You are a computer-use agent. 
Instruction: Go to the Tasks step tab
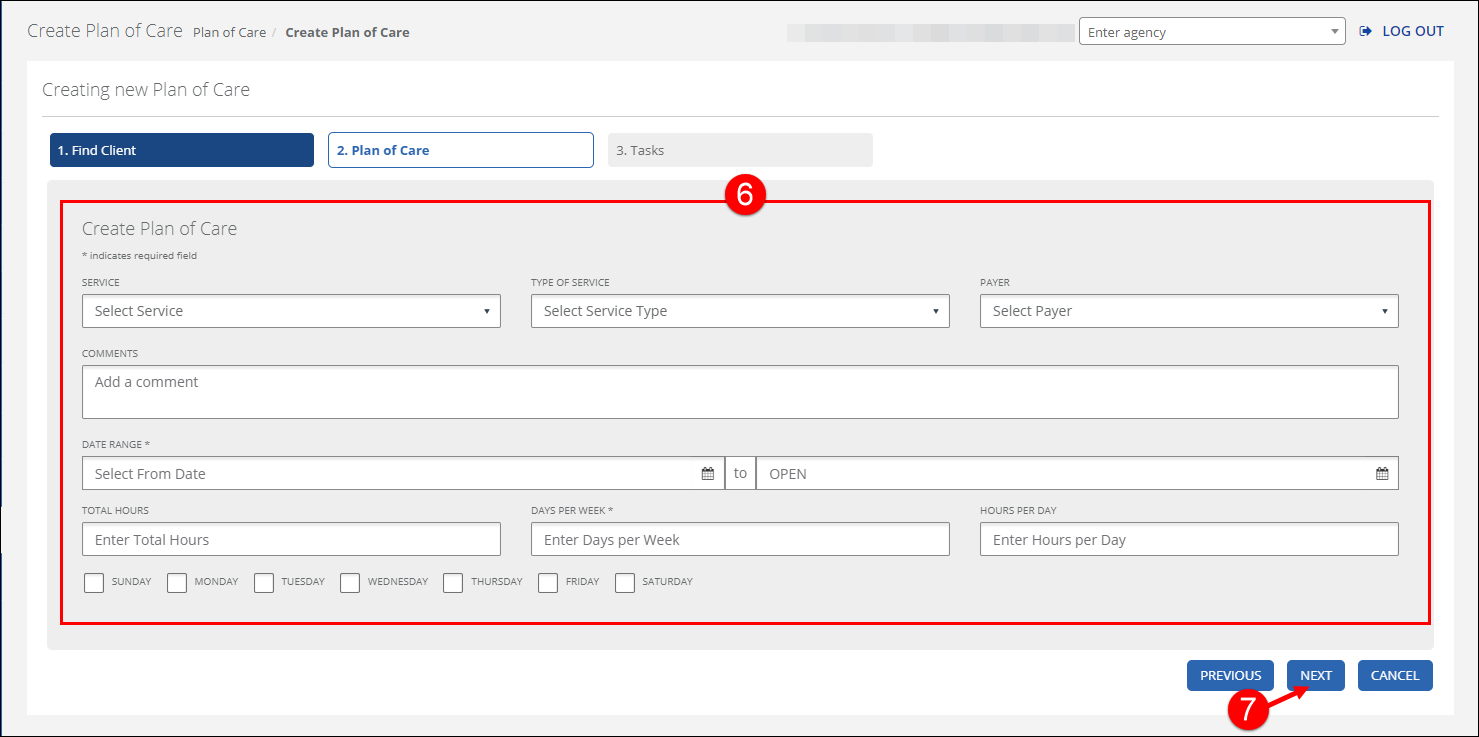740,150
